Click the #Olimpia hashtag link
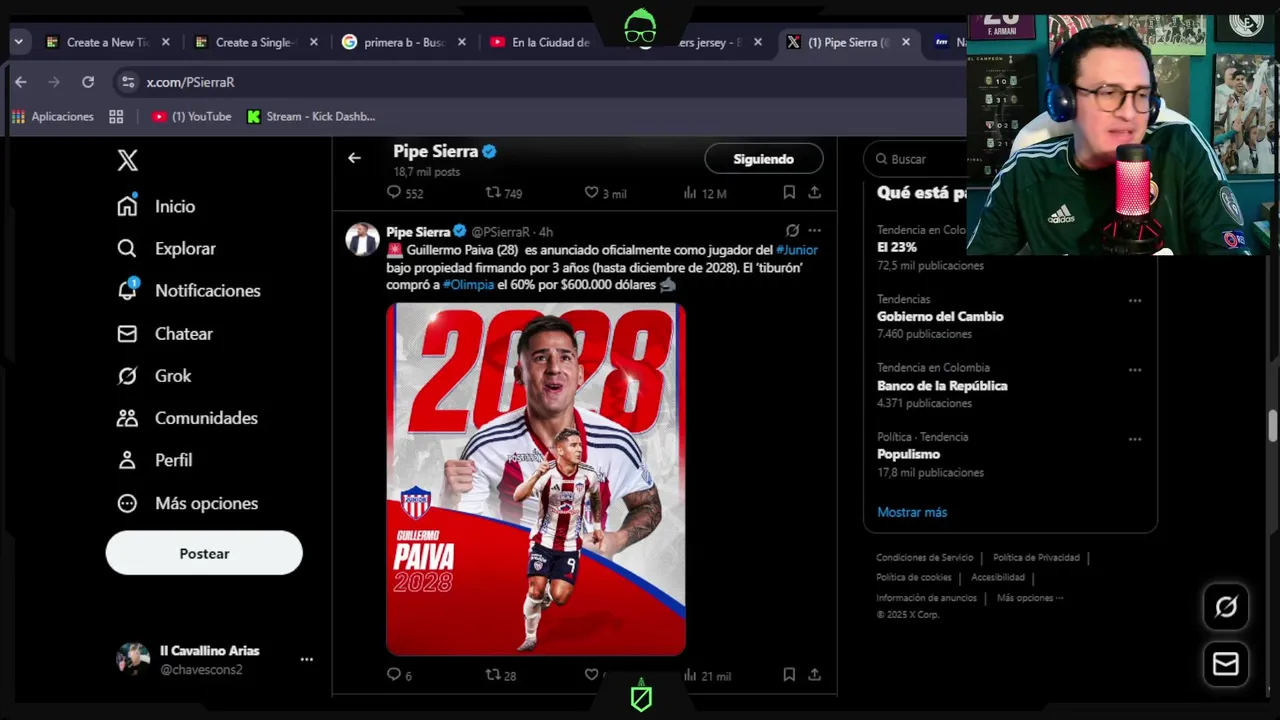1280x720 pixels. pos(468,285)
